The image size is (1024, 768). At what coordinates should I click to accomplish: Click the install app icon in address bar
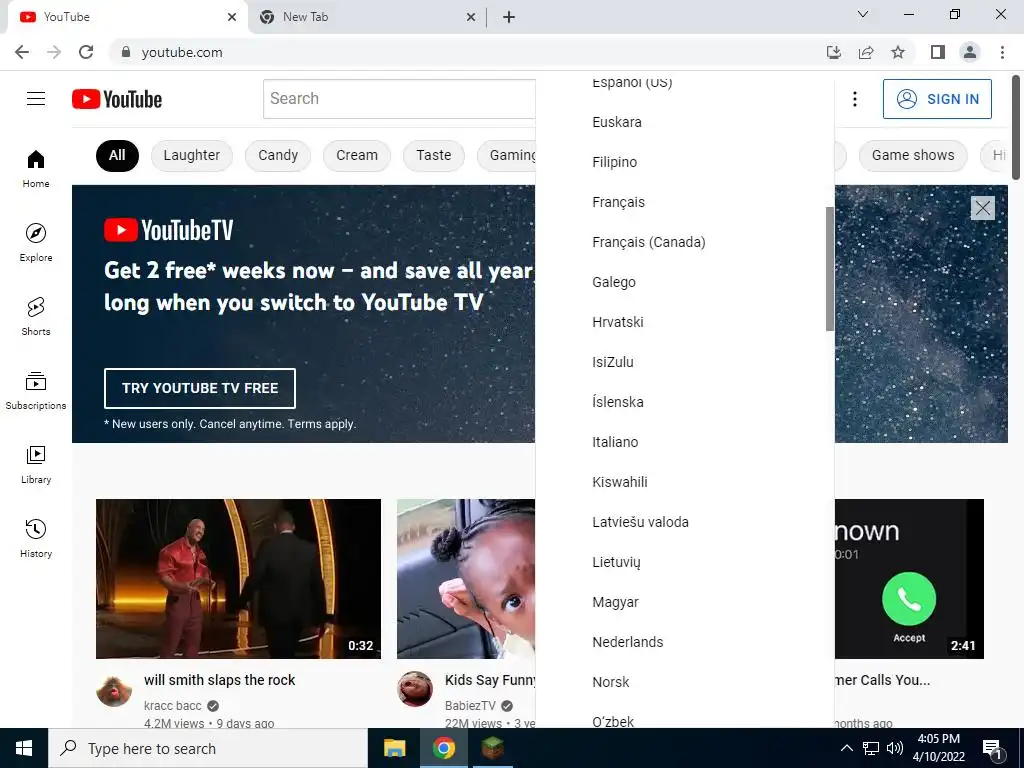point(834,52)
